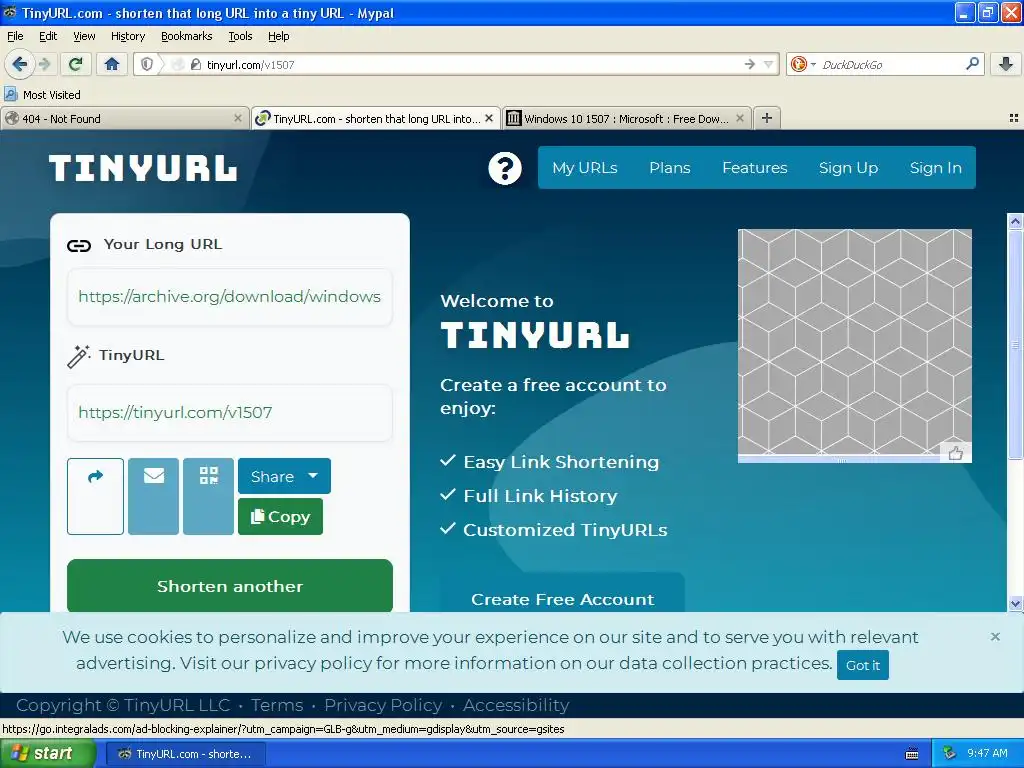Open the downloads arrow button
The width and height of the screenshot is (1024, 768).
point(1006,64)
